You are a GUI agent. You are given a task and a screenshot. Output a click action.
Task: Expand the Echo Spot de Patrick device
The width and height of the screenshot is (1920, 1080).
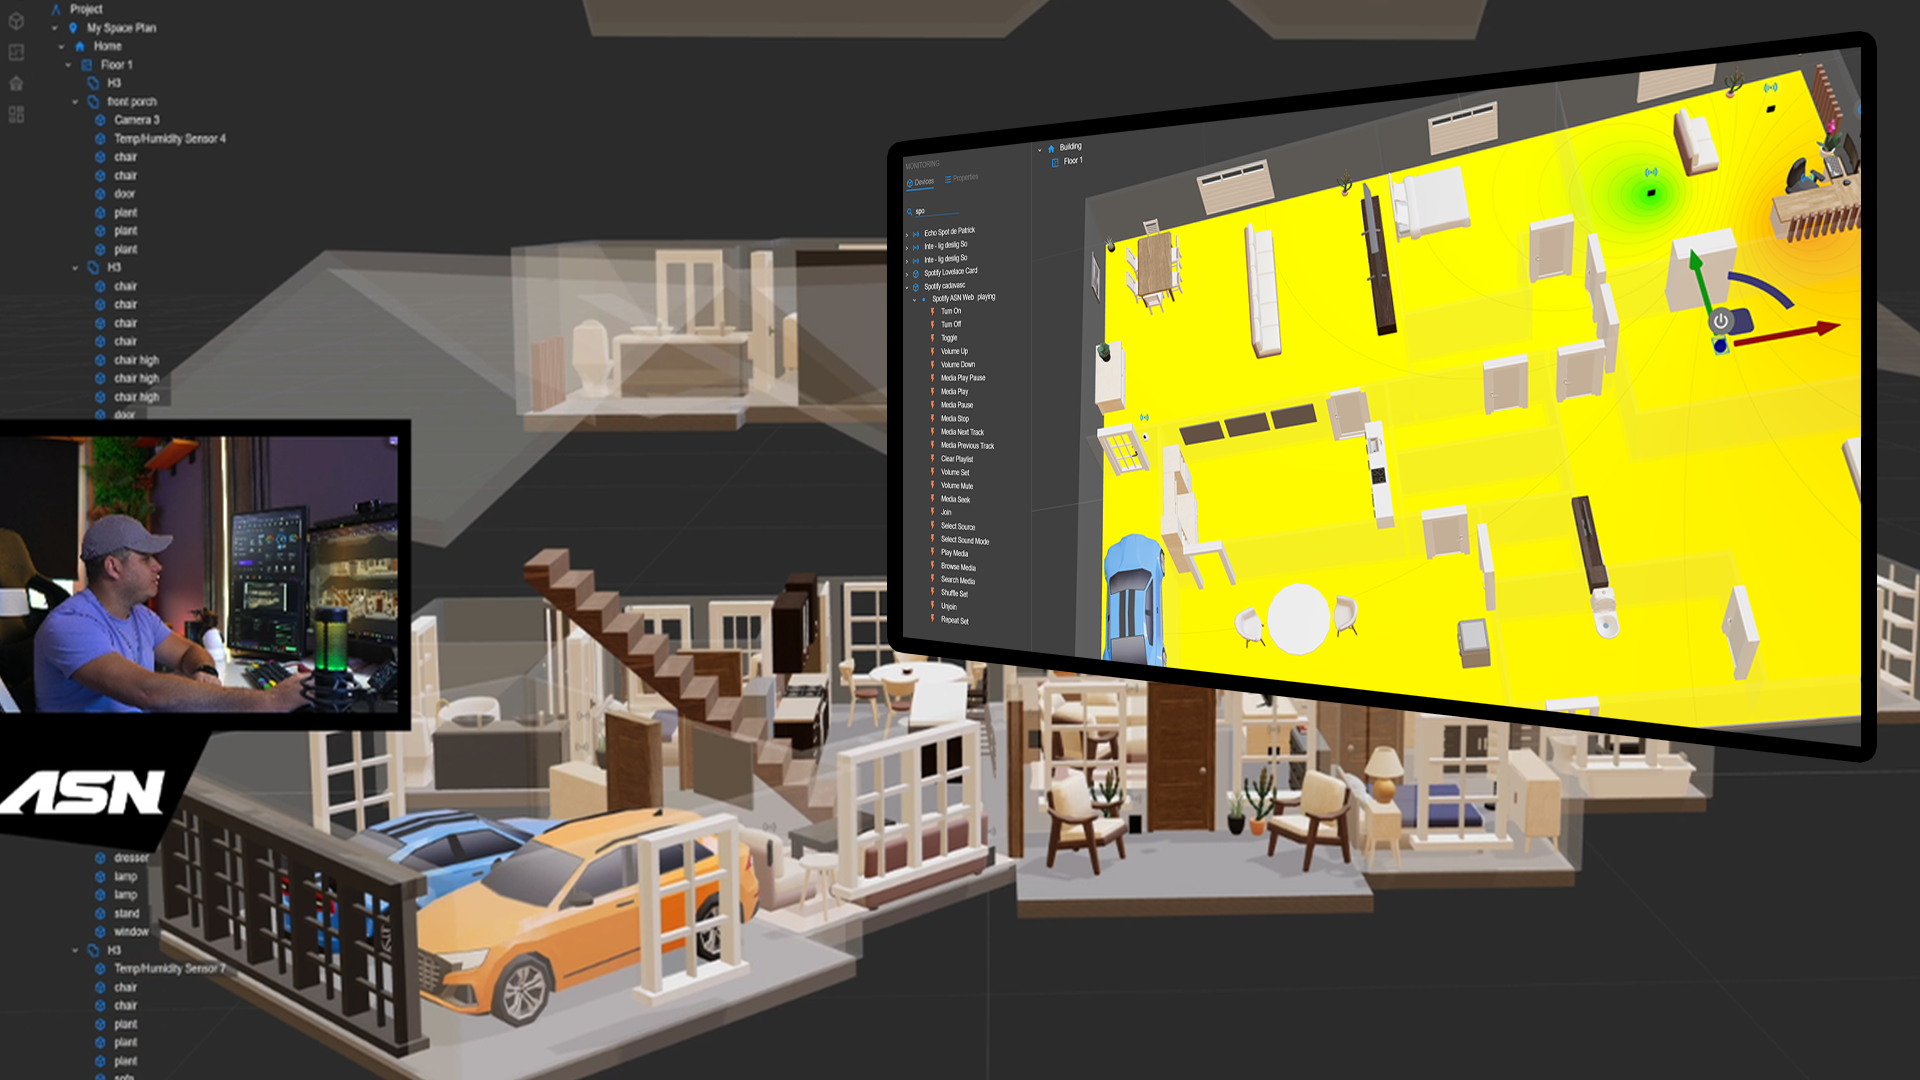pyautogui.click(x=907, y=234)
